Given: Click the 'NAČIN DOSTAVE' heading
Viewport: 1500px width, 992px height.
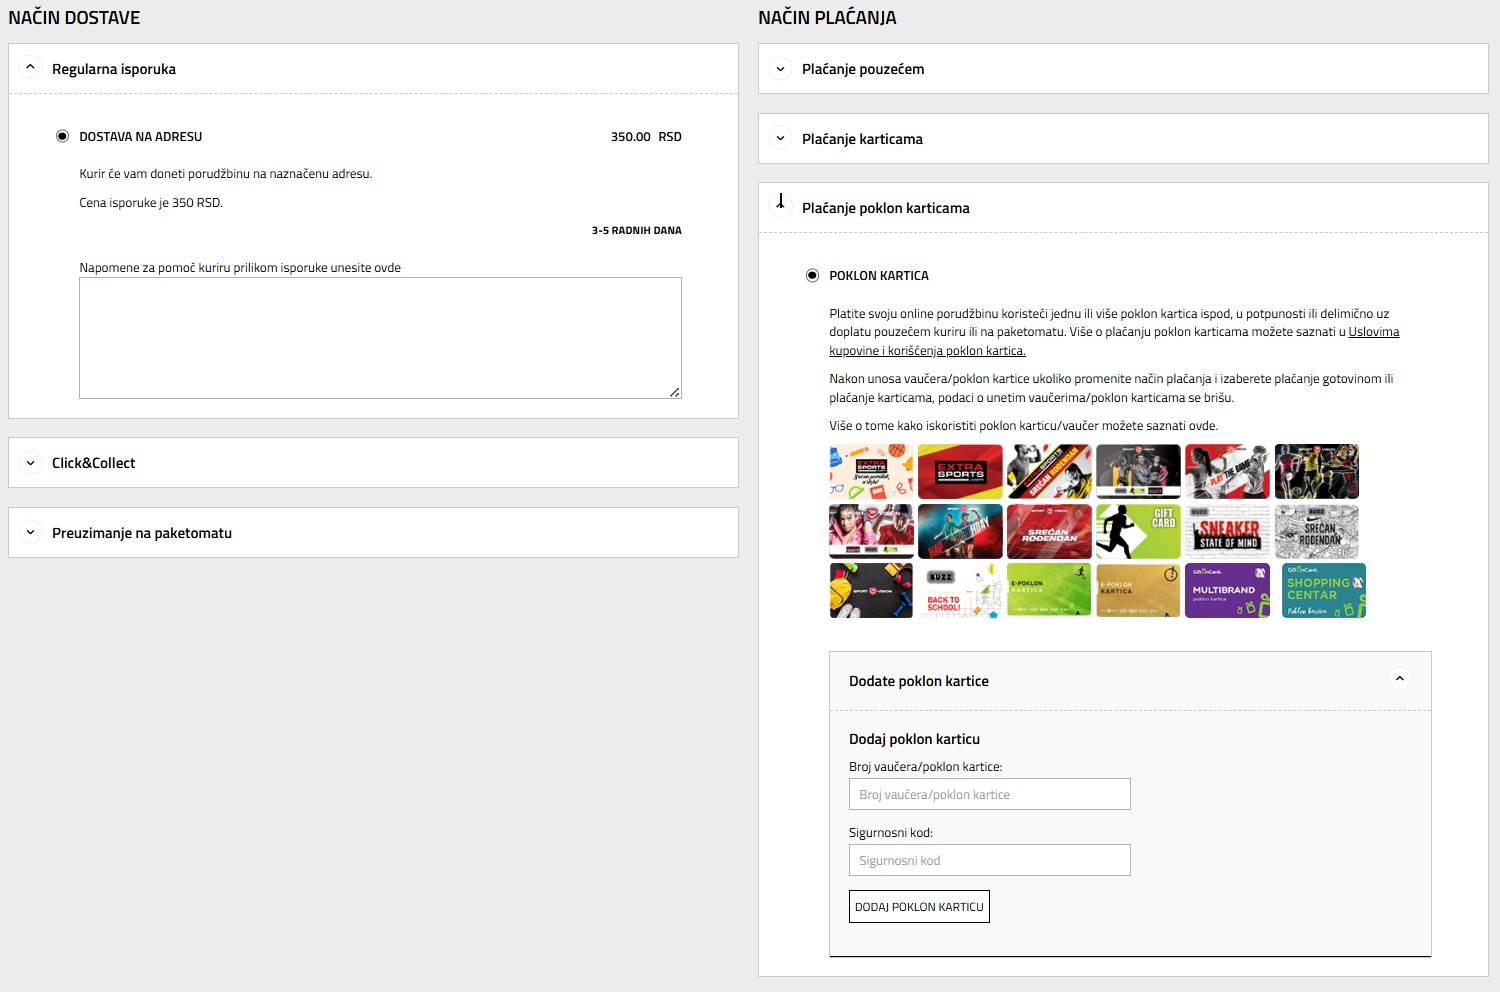Looking at the screenshot, I should tap(74, 18).
